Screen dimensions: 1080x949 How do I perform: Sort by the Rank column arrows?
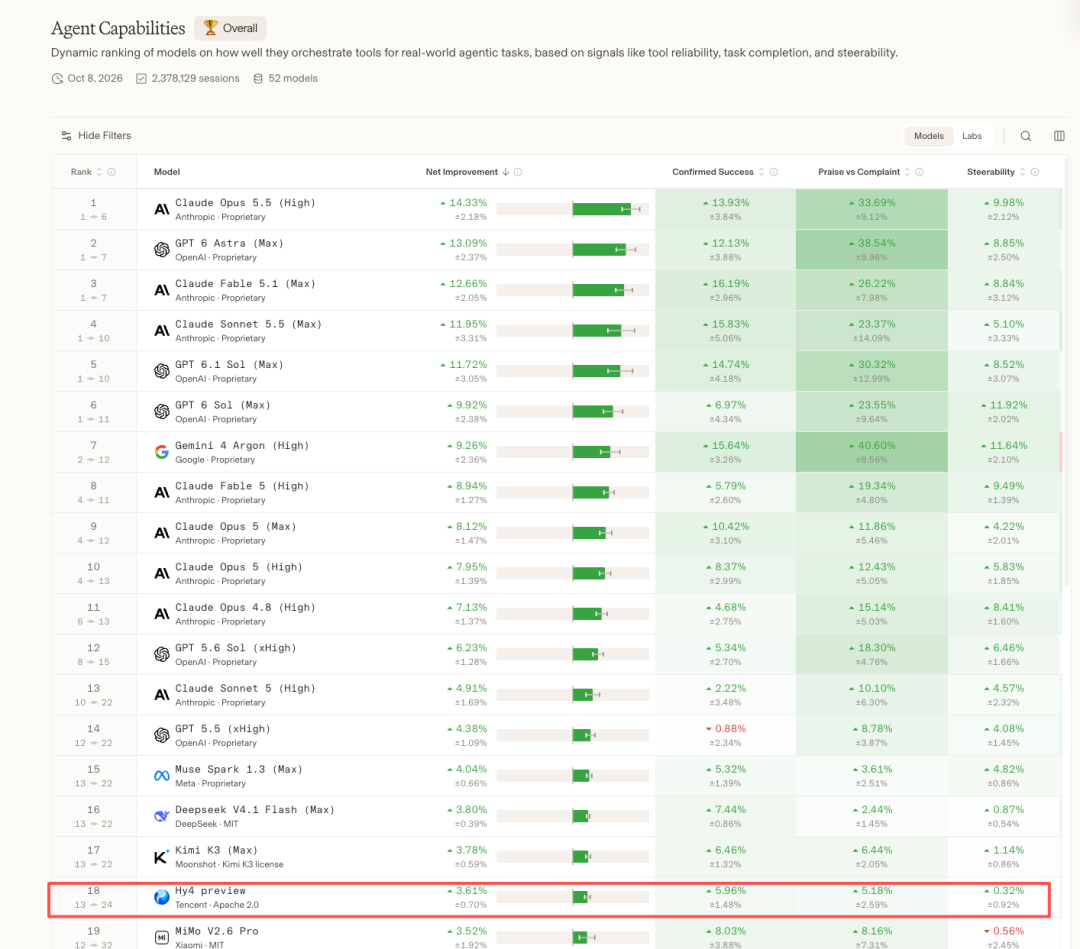99,172
